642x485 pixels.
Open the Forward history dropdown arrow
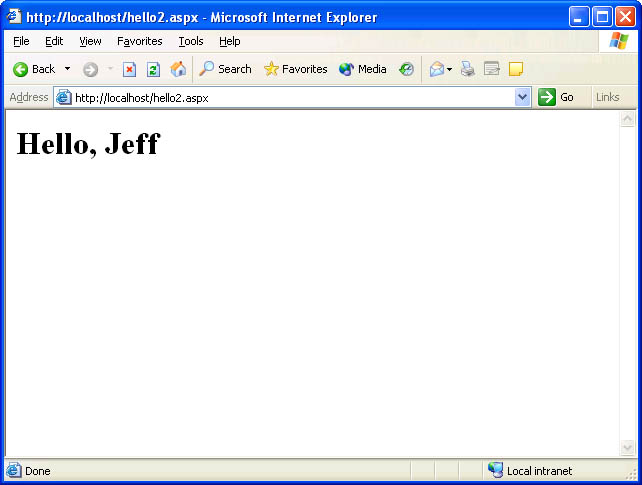click(x=110, y=69)
